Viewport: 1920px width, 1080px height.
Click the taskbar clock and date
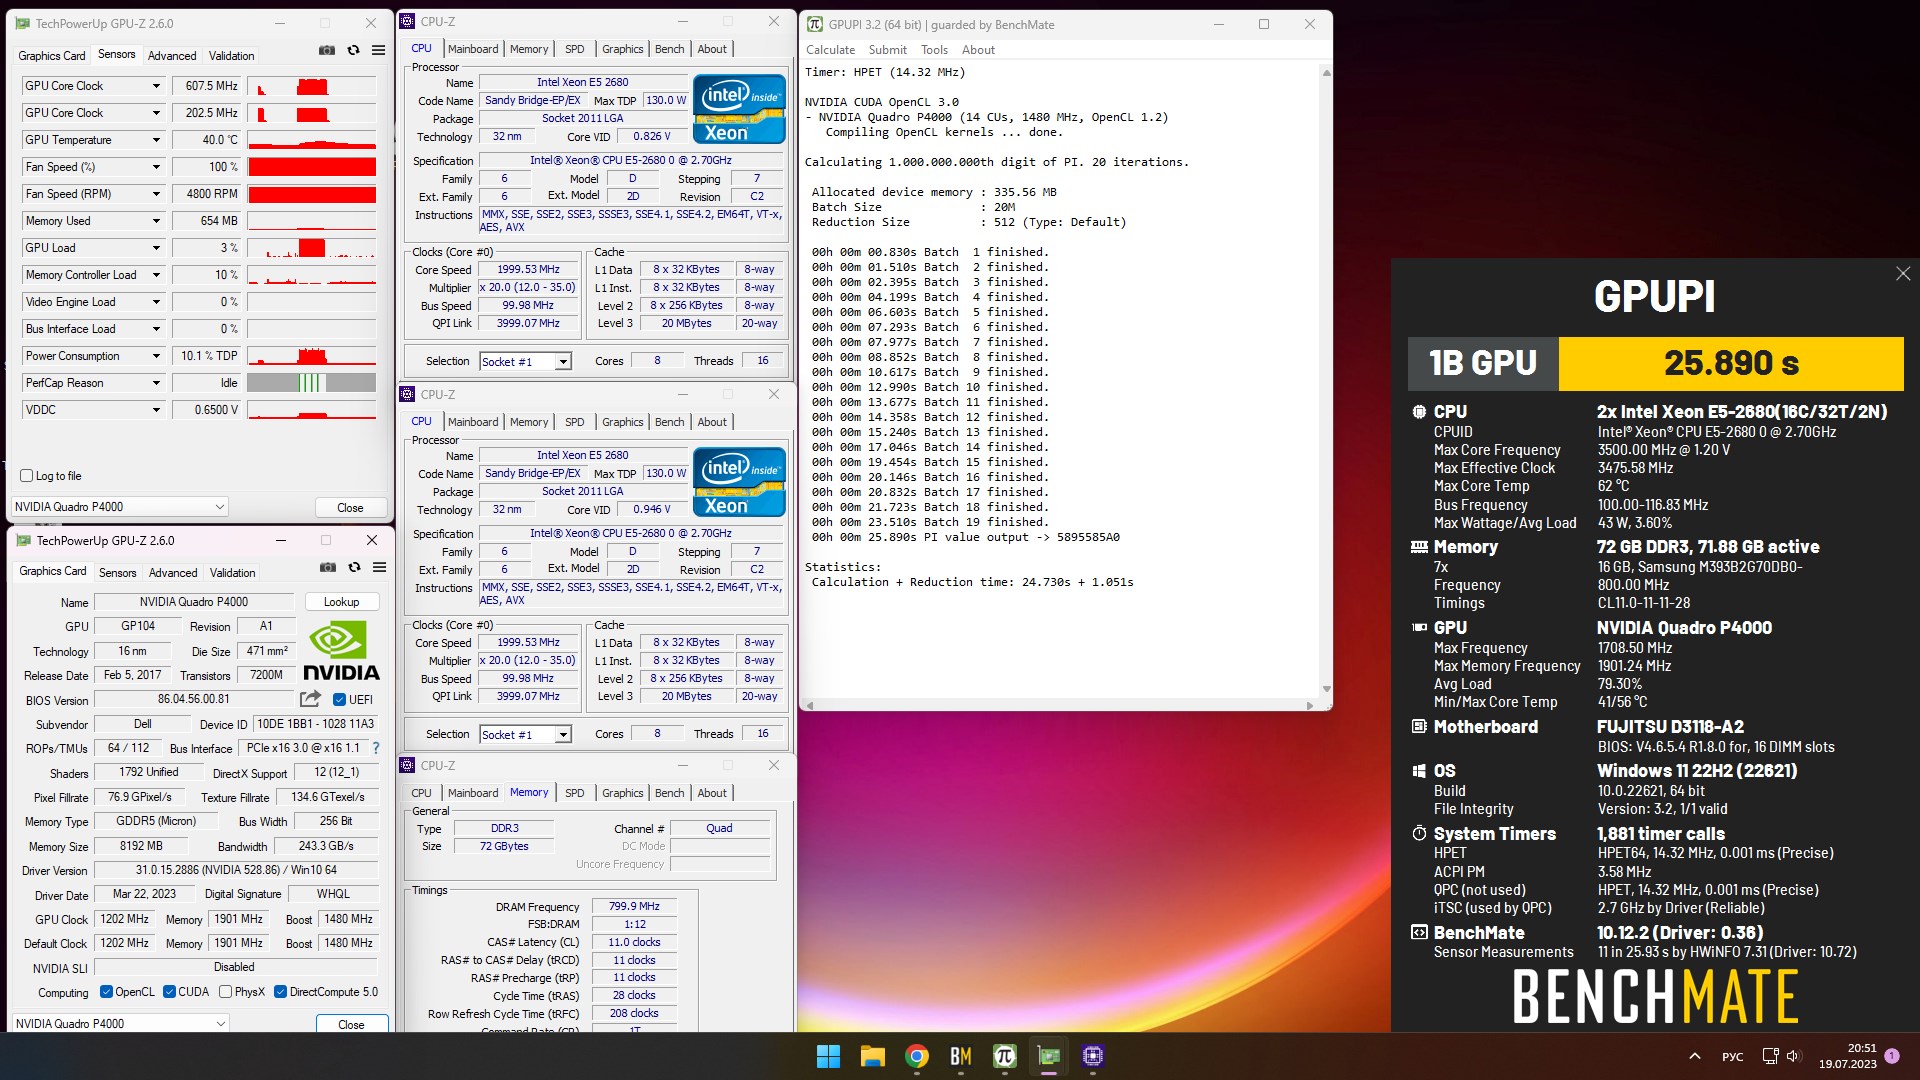[x=1847, y=1056]
